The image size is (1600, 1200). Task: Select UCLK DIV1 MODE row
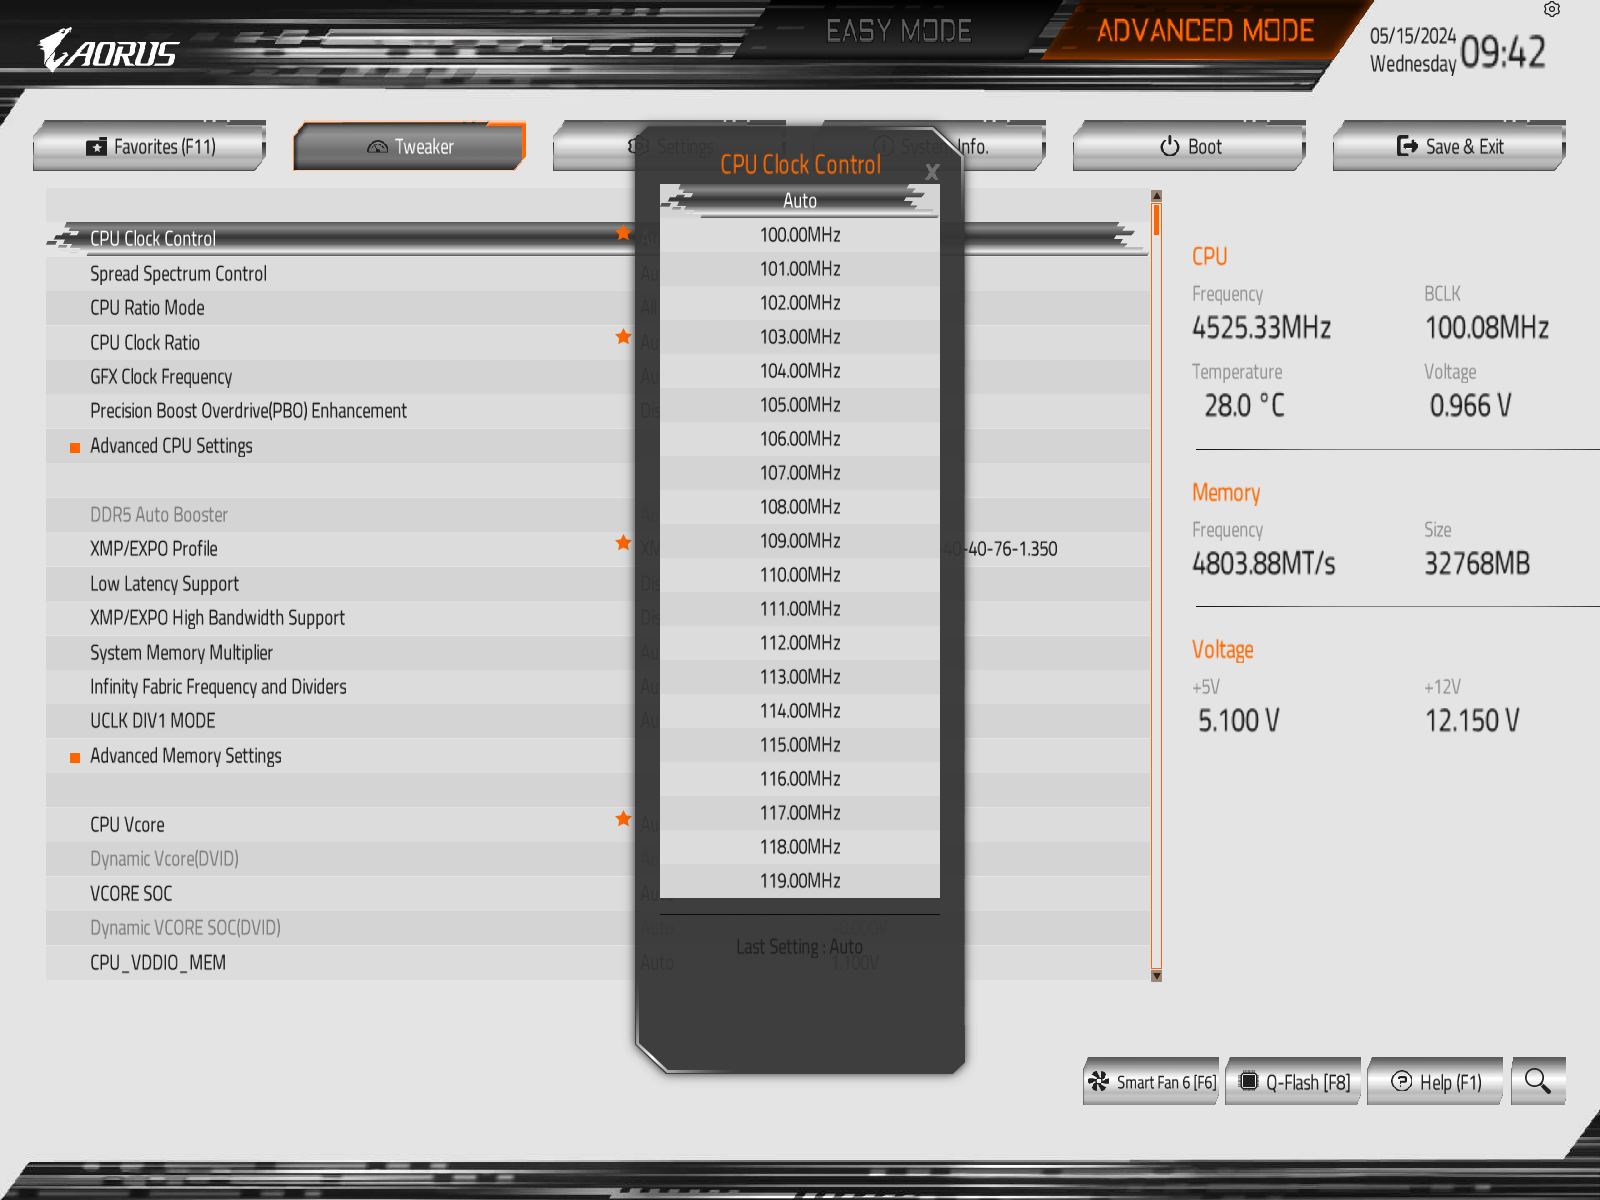click(597, 721)
